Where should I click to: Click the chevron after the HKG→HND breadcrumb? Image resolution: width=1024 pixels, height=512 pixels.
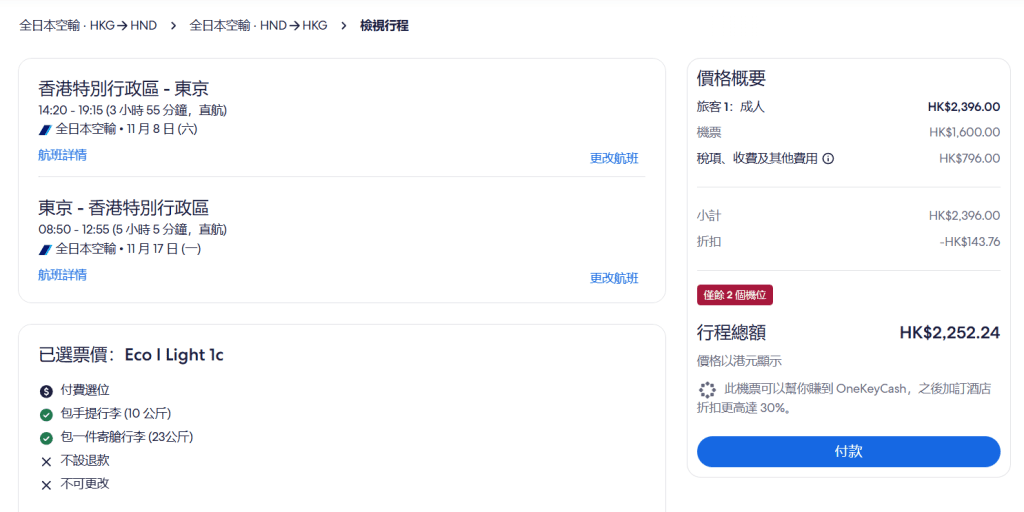pos(173,26)
